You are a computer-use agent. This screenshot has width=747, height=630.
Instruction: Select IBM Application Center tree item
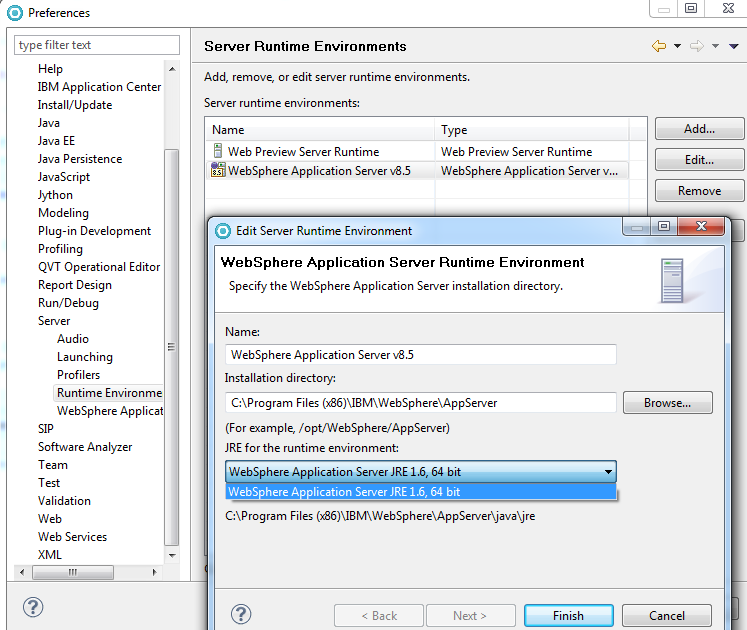tap(99, 87)
